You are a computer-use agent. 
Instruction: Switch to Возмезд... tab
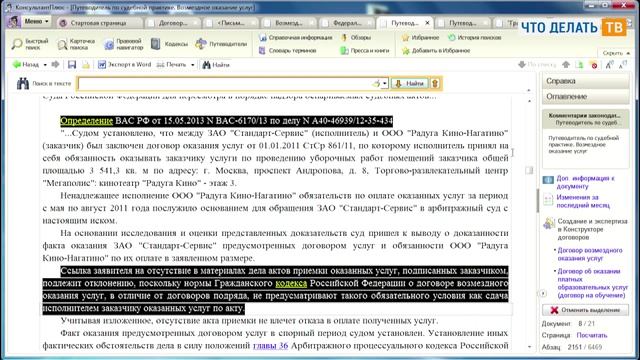(289, 23)
